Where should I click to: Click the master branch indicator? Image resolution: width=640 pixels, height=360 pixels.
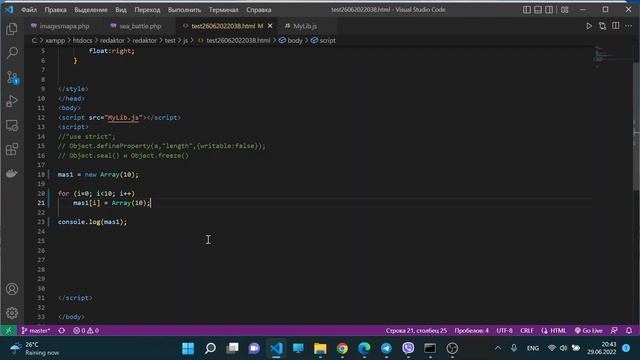point(36,331)
